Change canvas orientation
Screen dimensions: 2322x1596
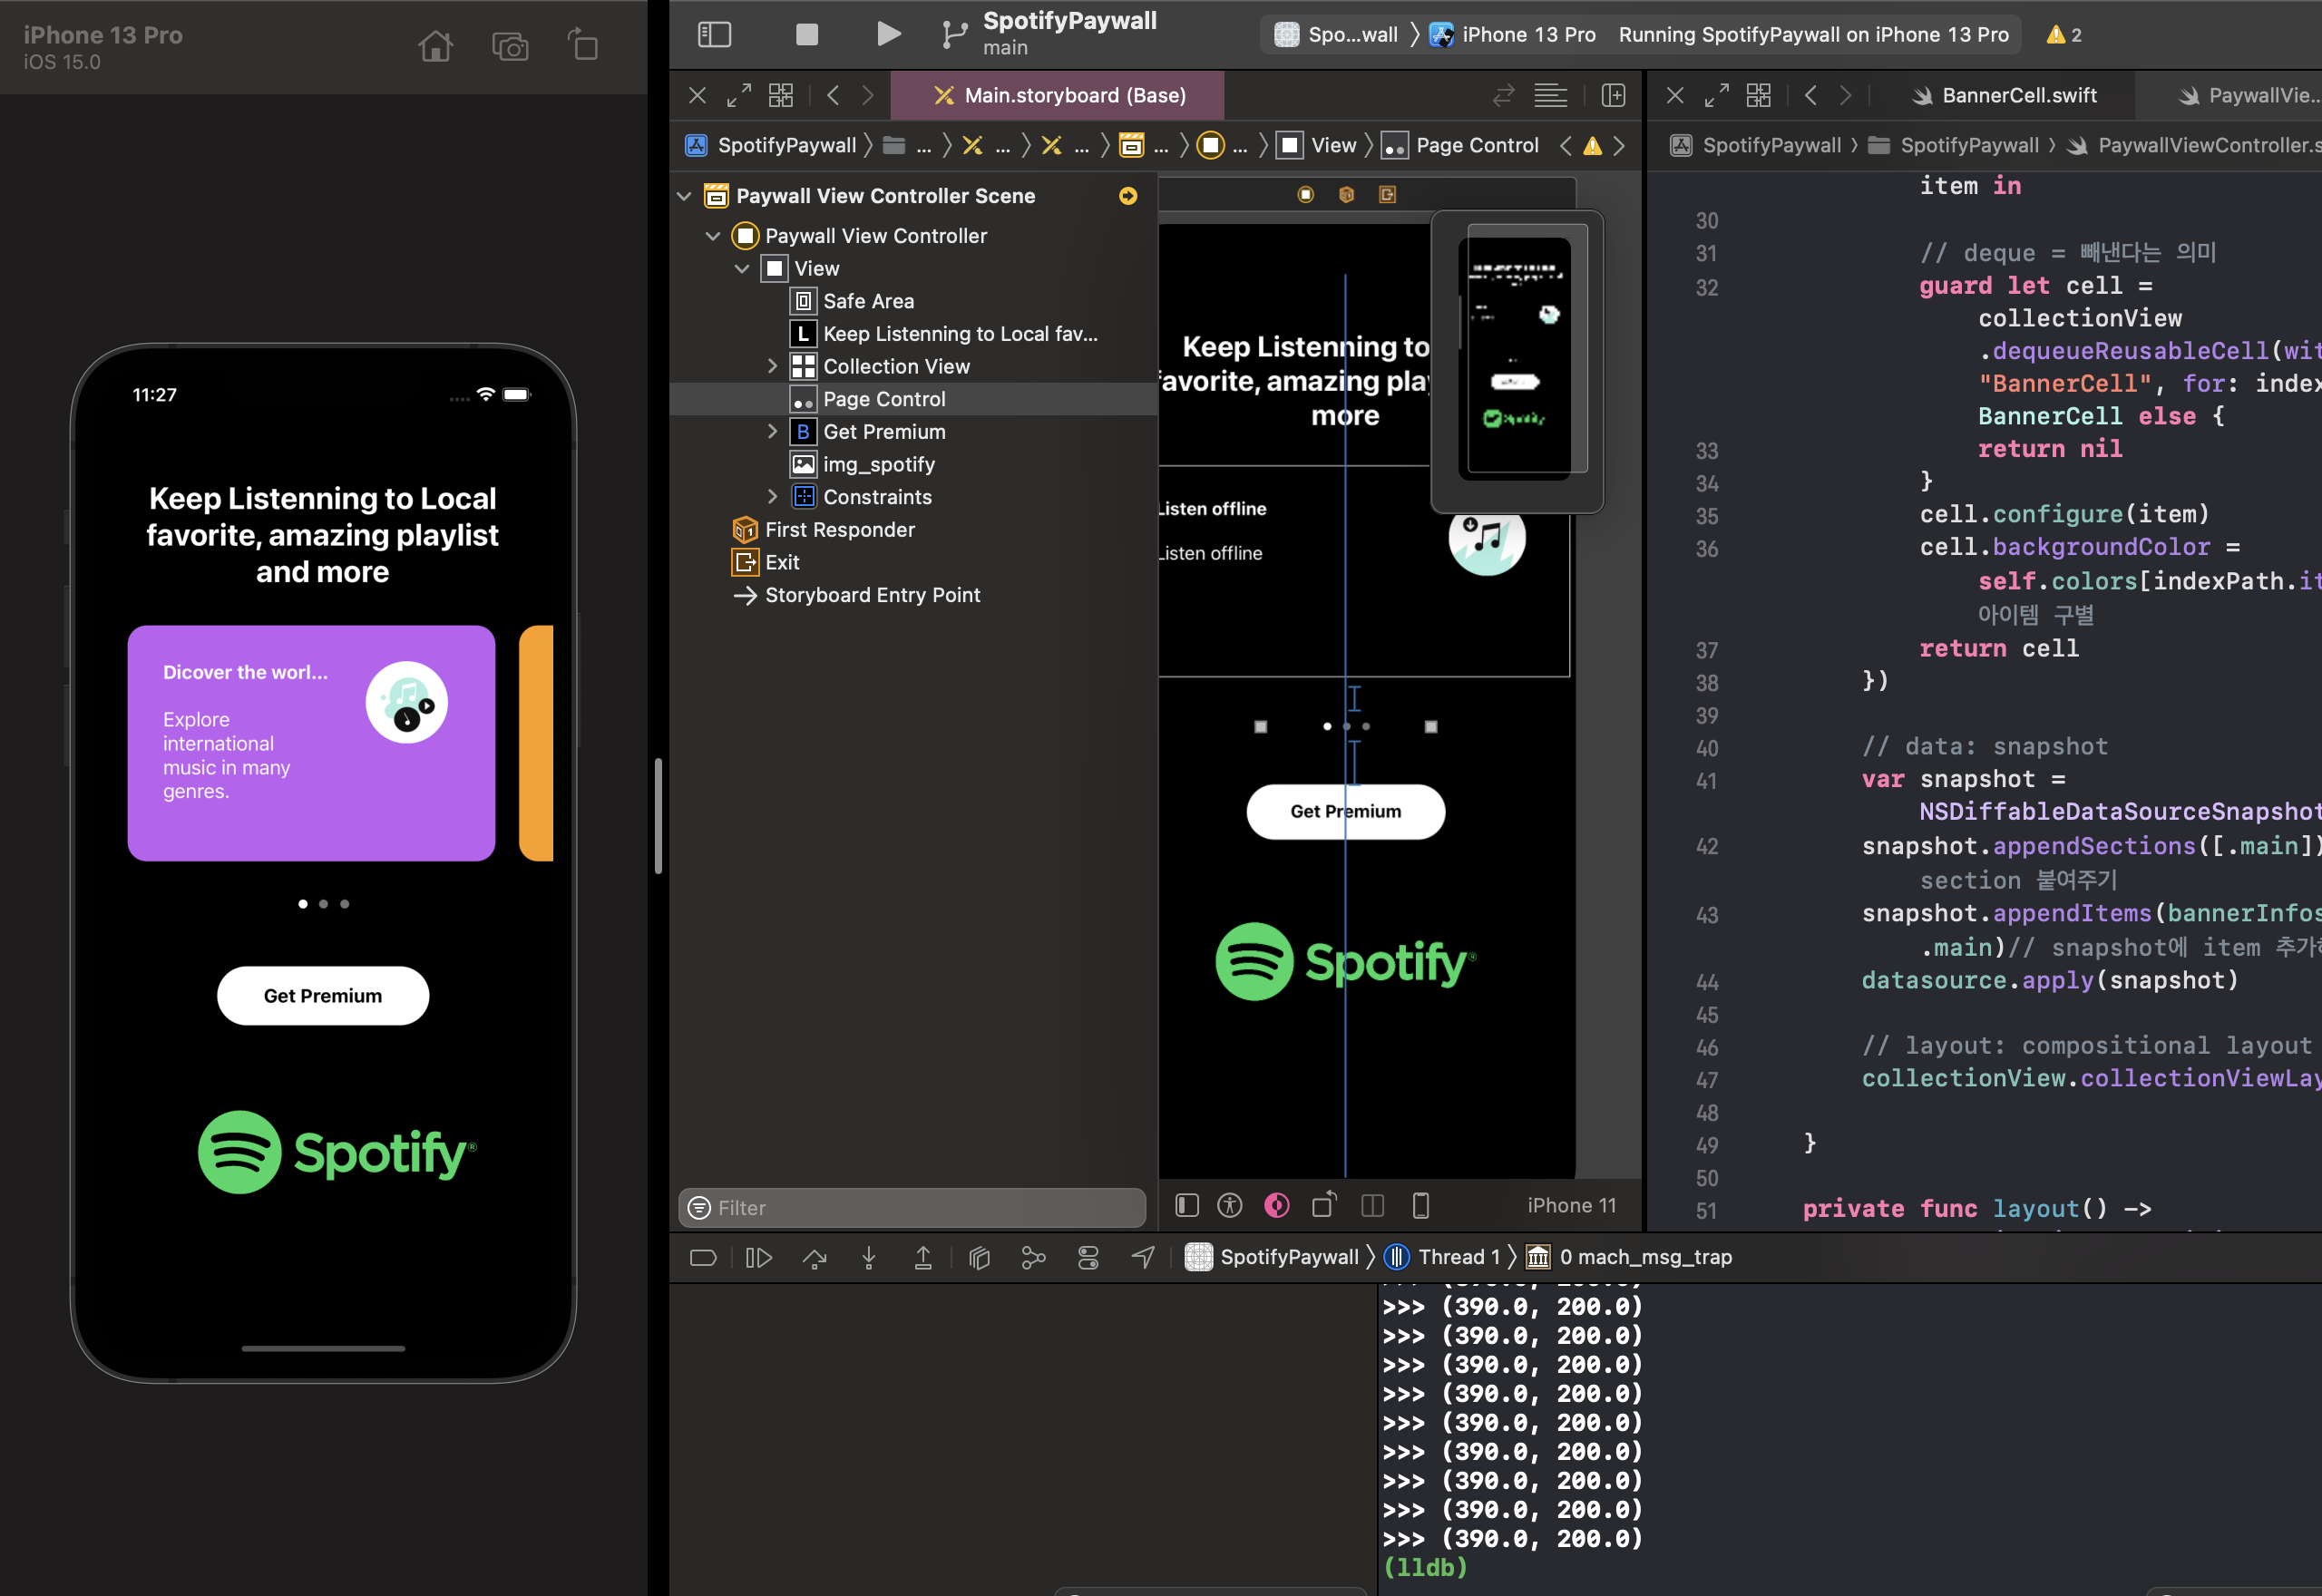tap(1324, 1204)
